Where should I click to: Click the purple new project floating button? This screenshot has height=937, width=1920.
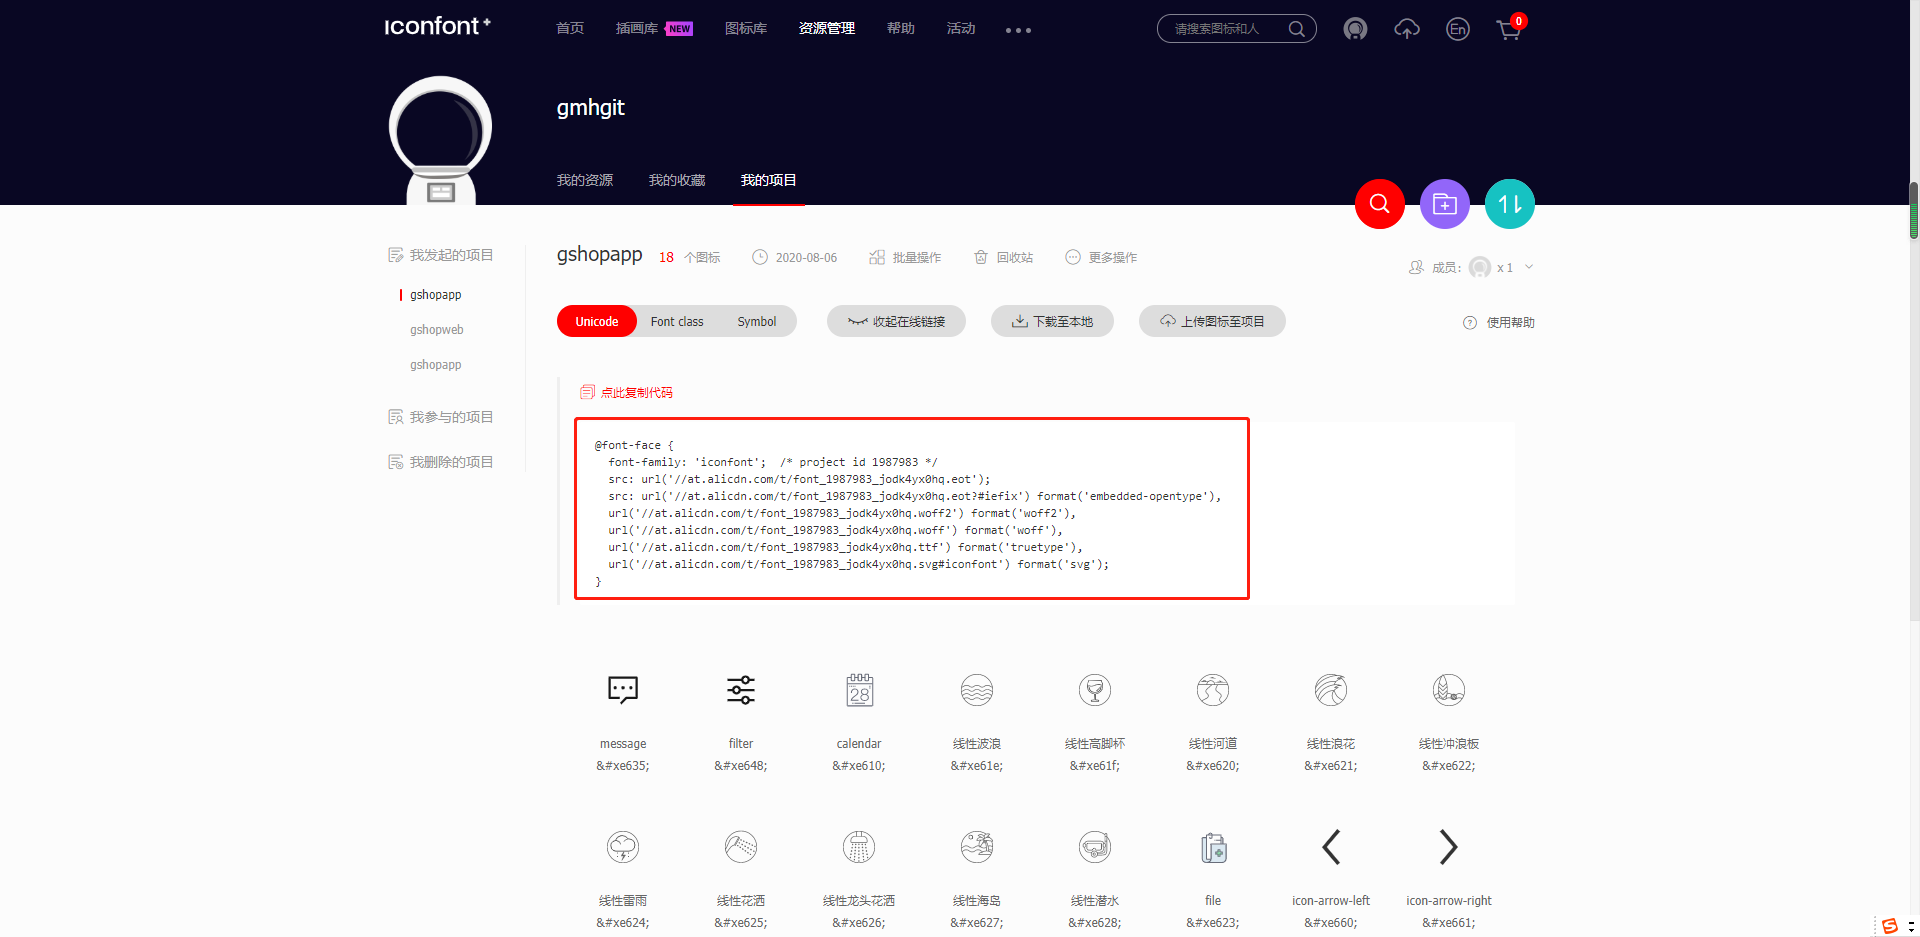tap(1444, 204)
